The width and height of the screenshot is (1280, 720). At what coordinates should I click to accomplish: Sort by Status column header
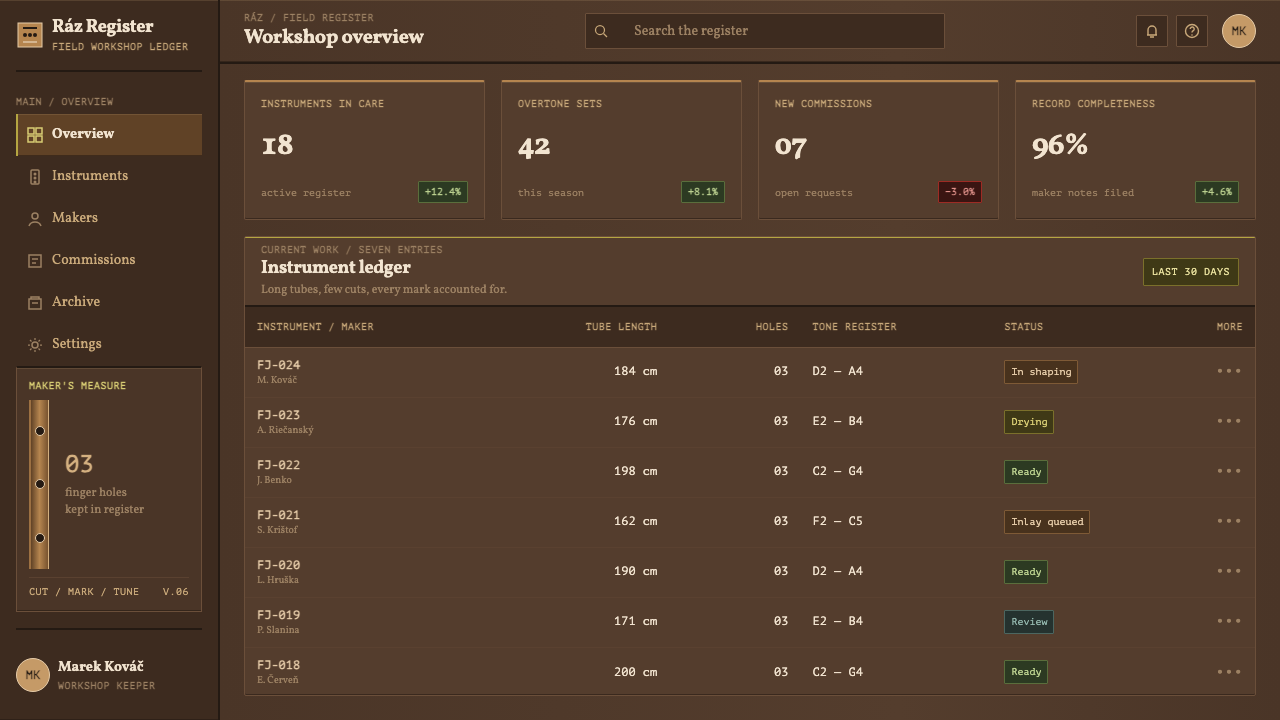click(1023, 327)
